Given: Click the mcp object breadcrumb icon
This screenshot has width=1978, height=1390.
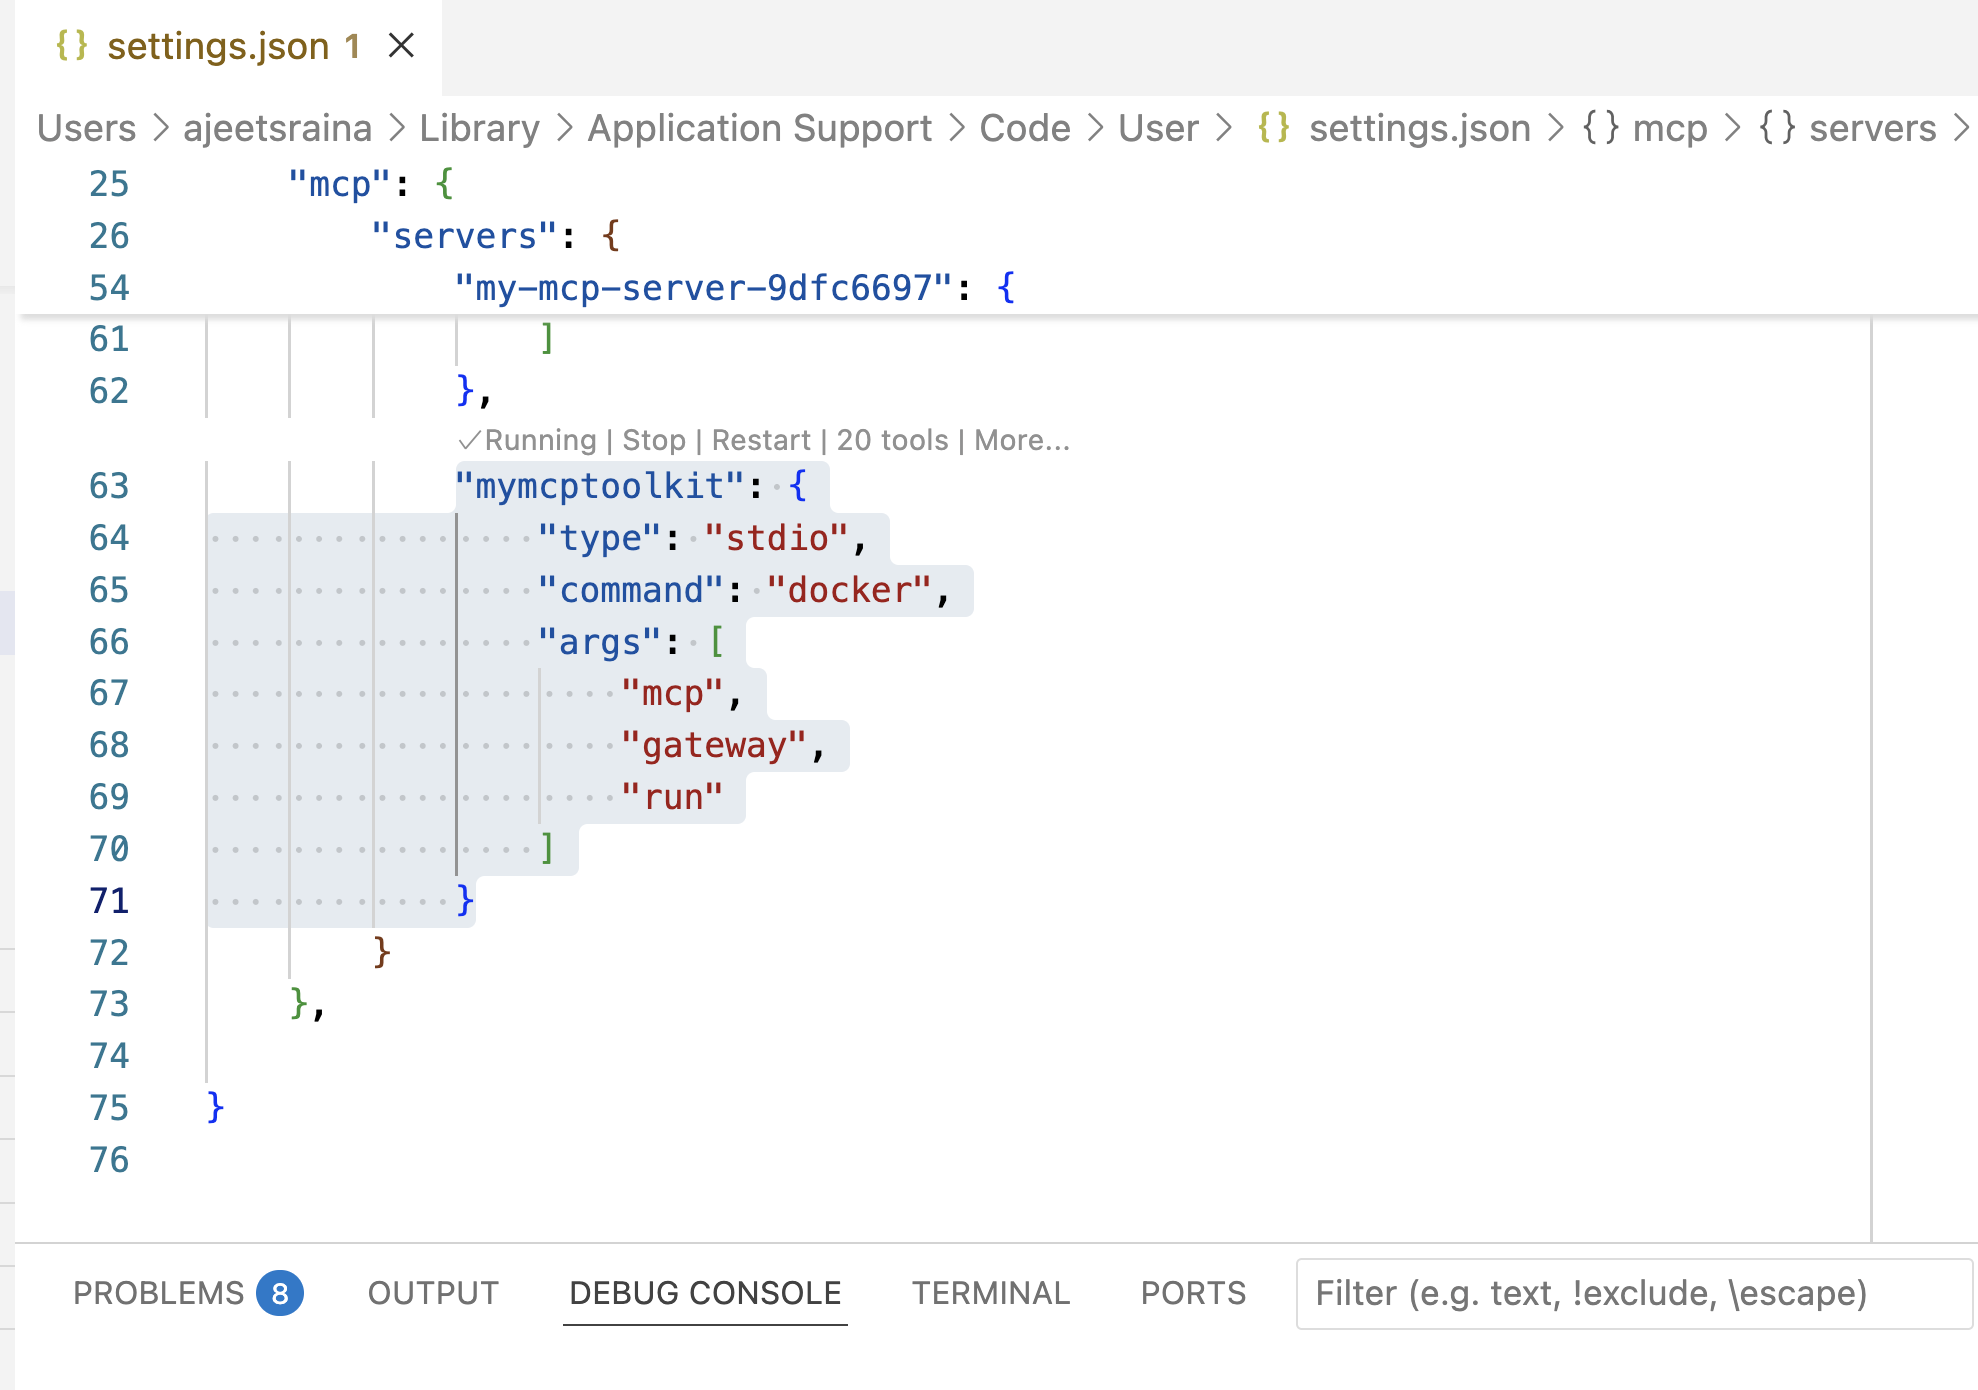Looking at the screenshot, I should tap(1600, 128).
